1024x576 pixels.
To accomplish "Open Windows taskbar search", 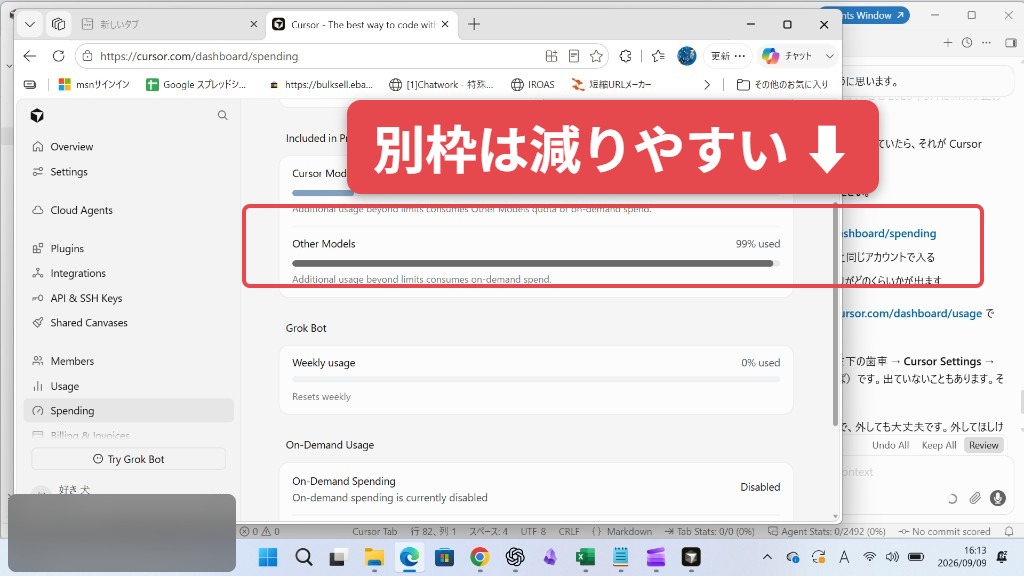I will 304,557.
